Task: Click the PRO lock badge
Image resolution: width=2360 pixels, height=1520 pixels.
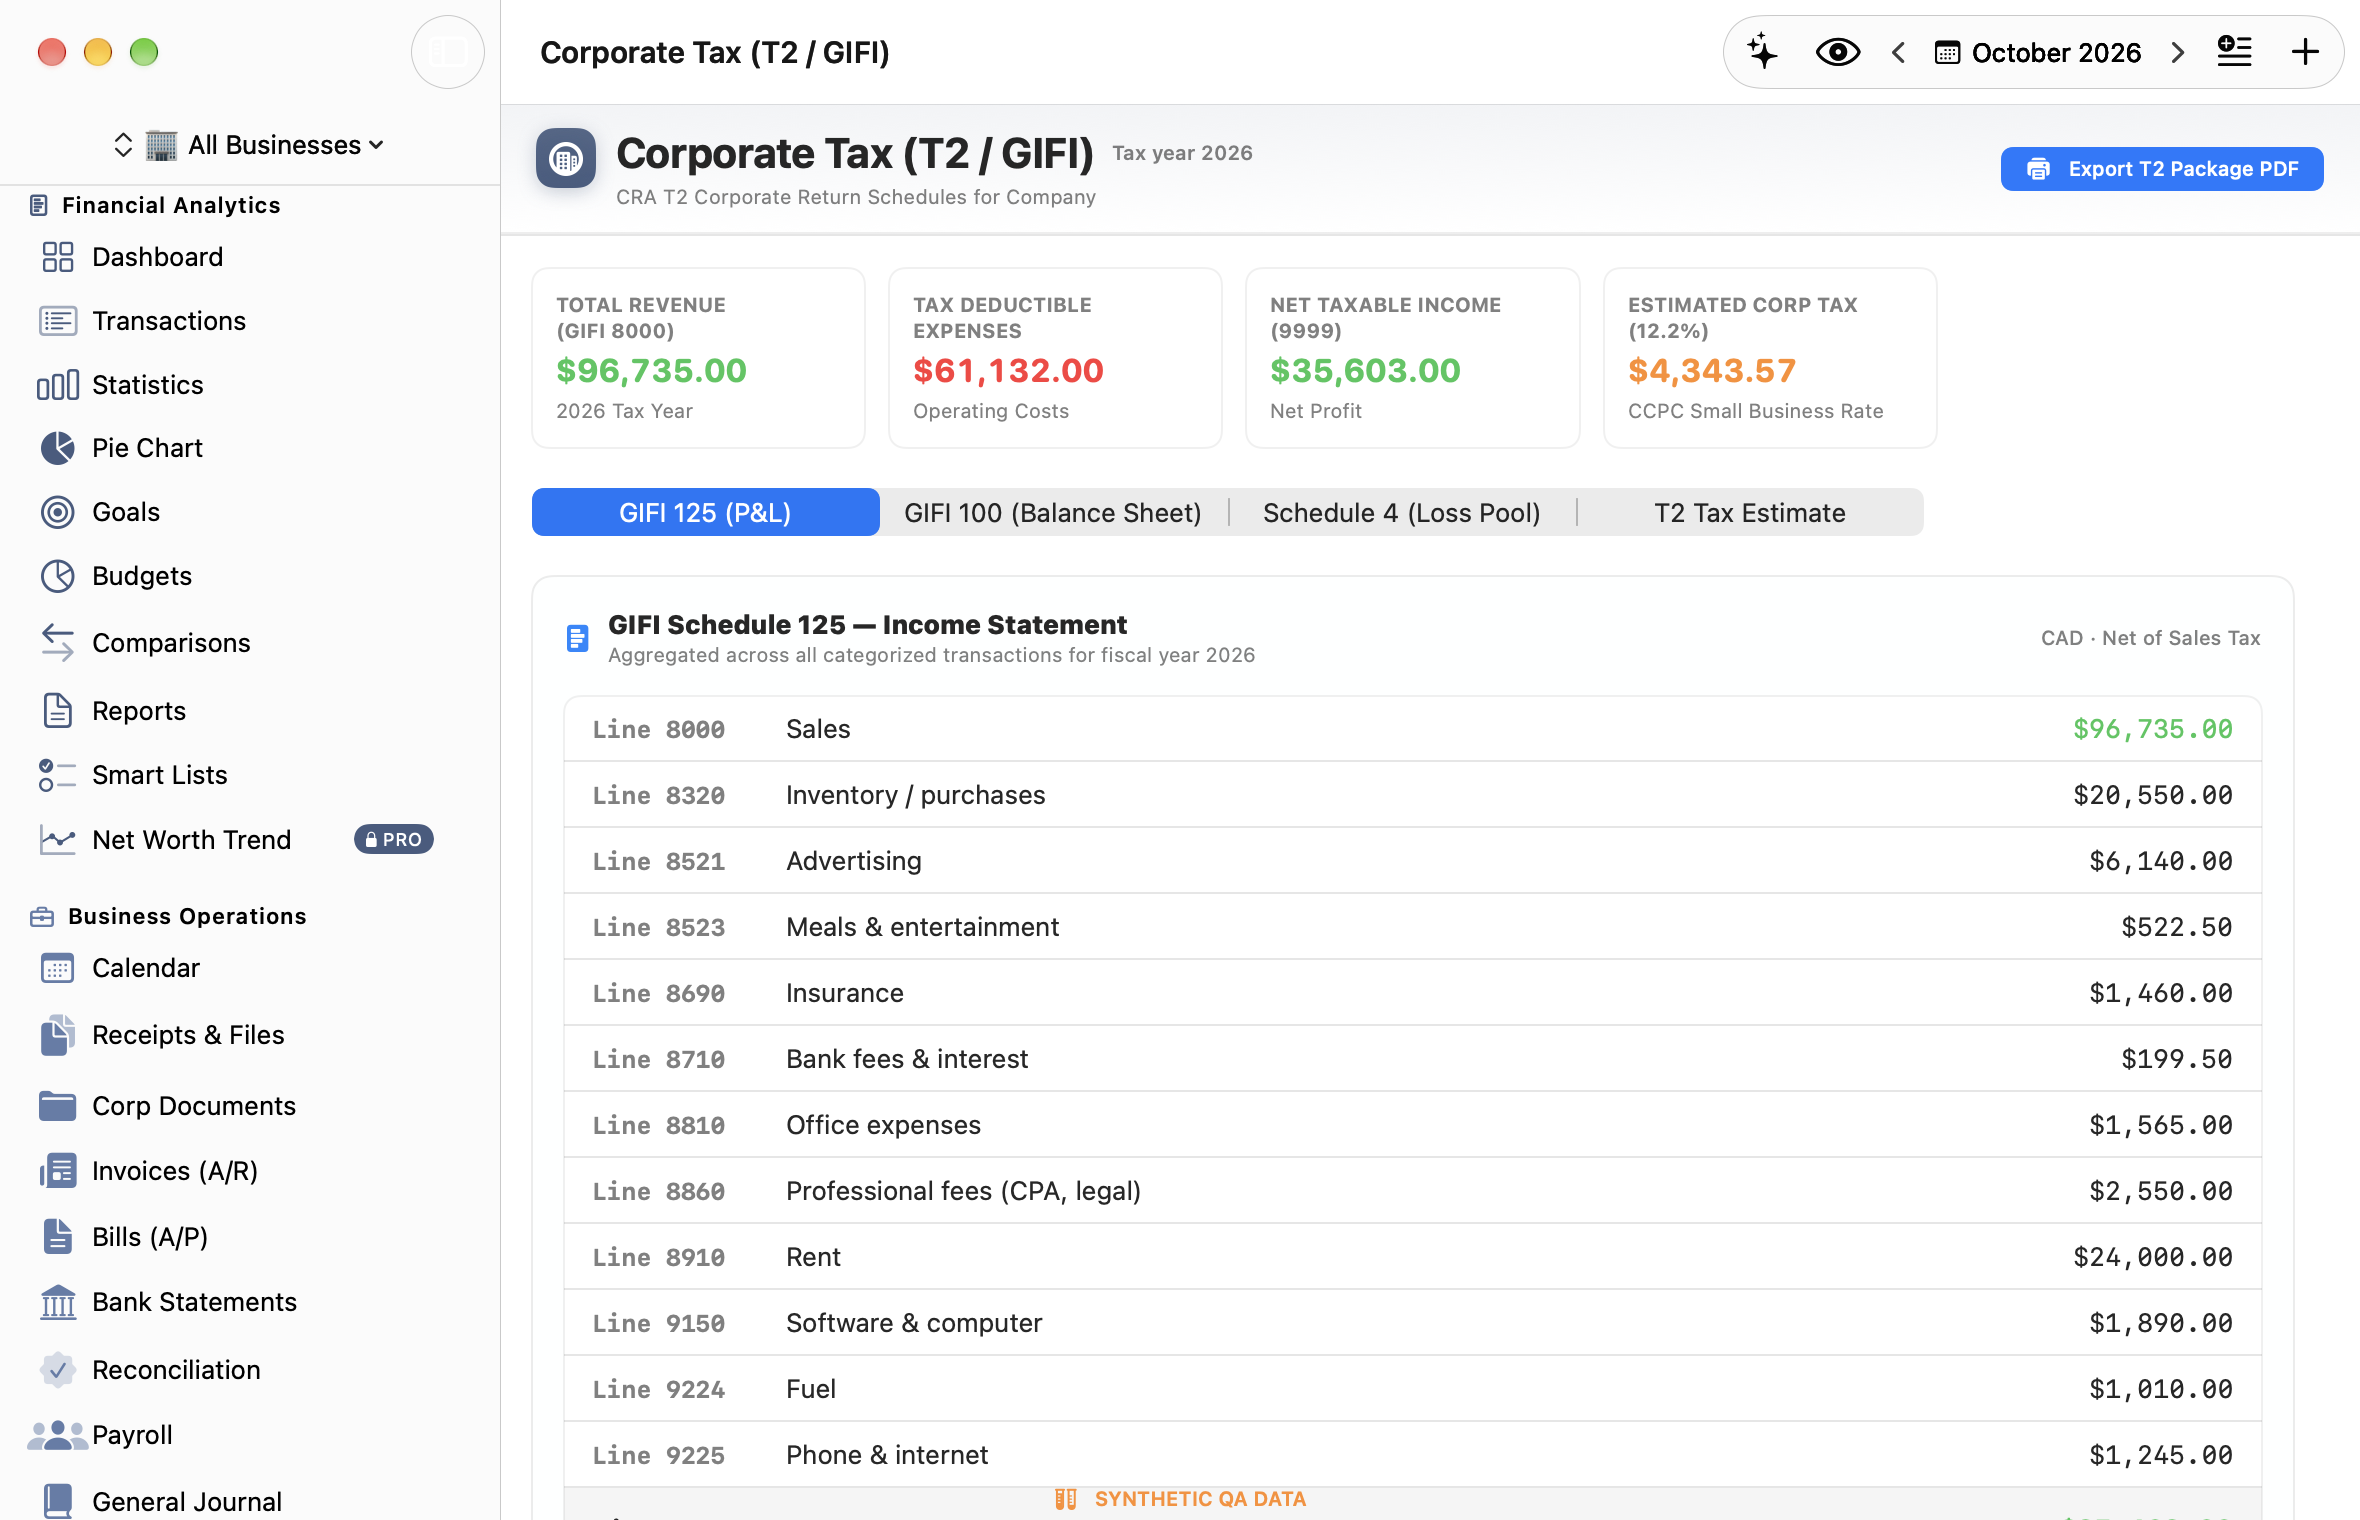Action: click(394, 840)
